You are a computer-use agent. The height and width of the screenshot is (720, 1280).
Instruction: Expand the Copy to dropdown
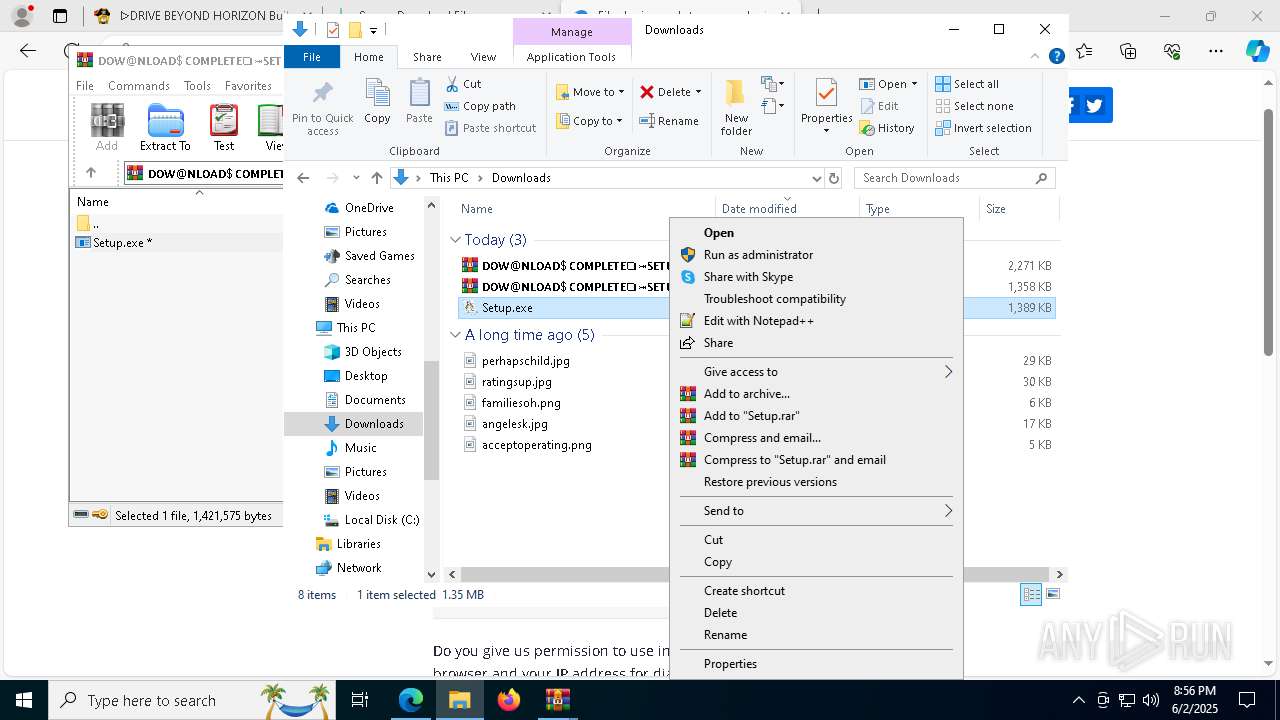[619, 121]
